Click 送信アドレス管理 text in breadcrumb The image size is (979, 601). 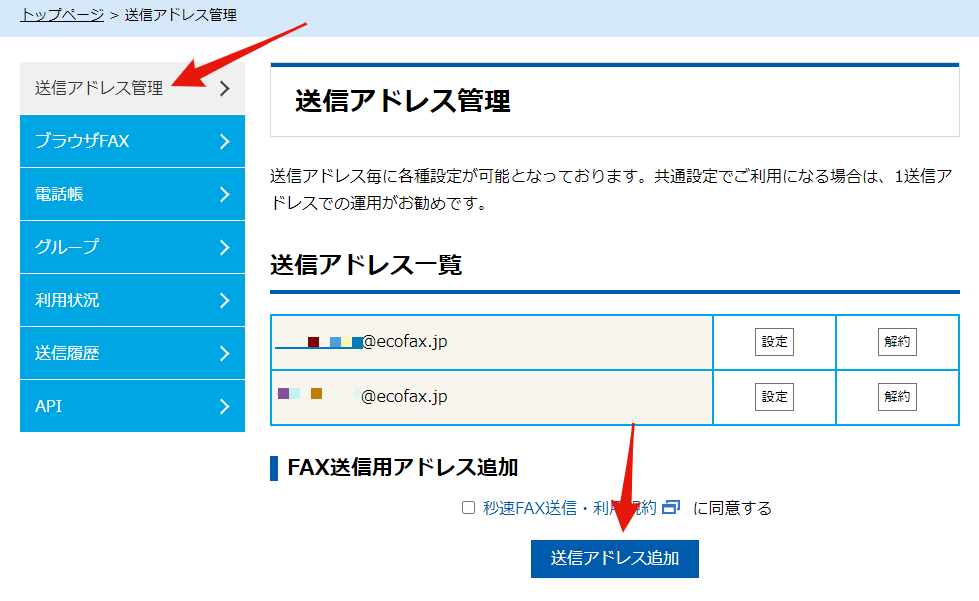coord(180,15)
